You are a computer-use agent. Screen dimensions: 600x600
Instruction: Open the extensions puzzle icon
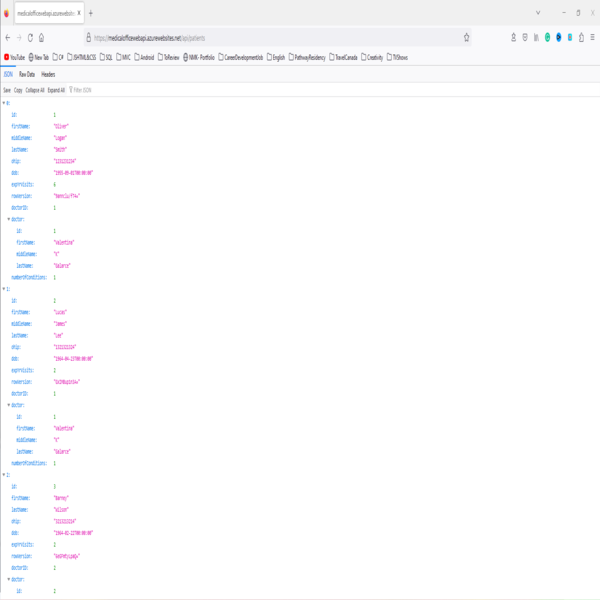coord(581,37)
